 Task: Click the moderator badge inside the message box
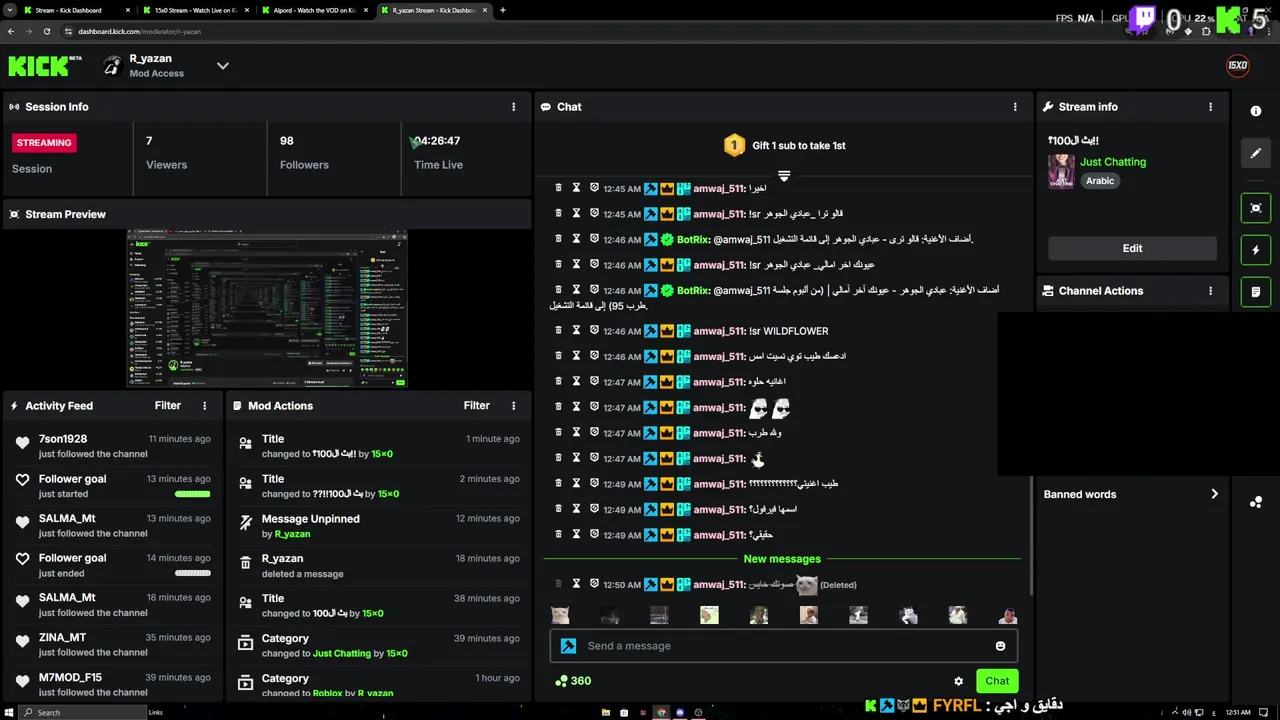(x=568, y=646)
